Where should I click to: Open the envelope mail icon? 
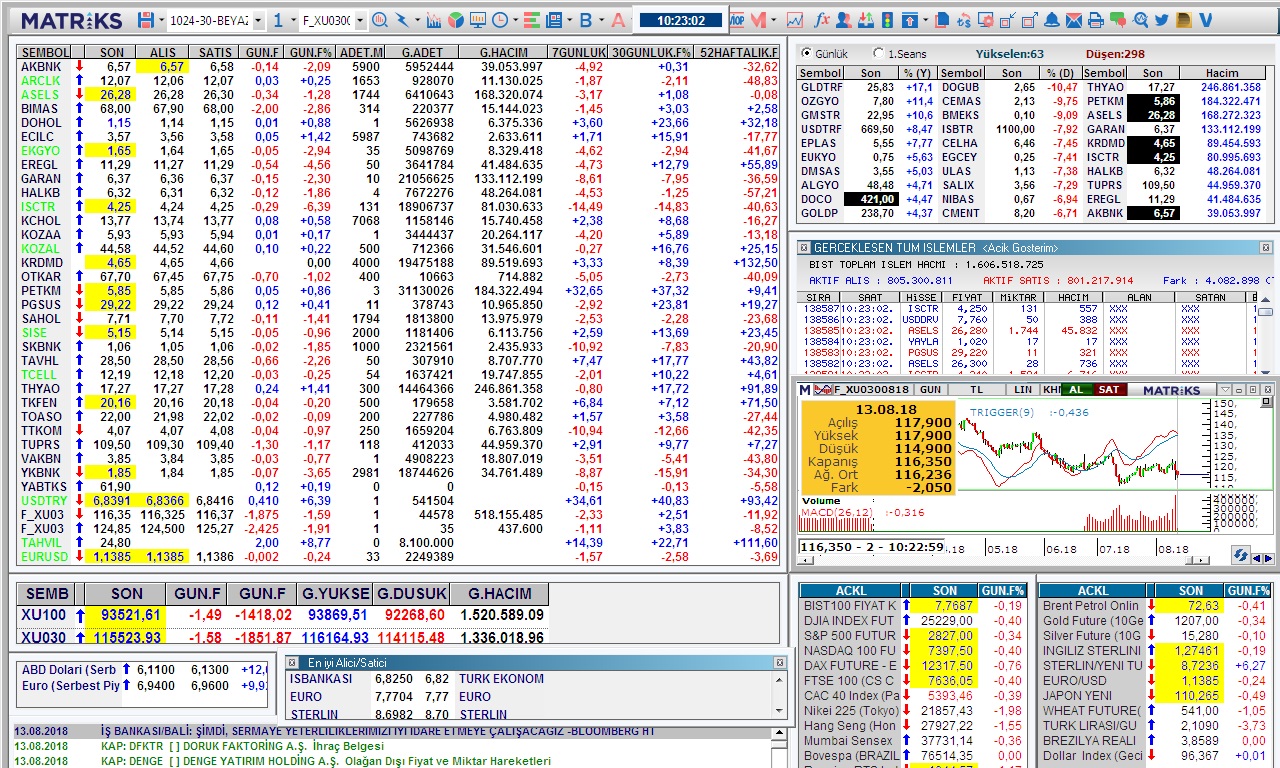[x=1074, y=20]
